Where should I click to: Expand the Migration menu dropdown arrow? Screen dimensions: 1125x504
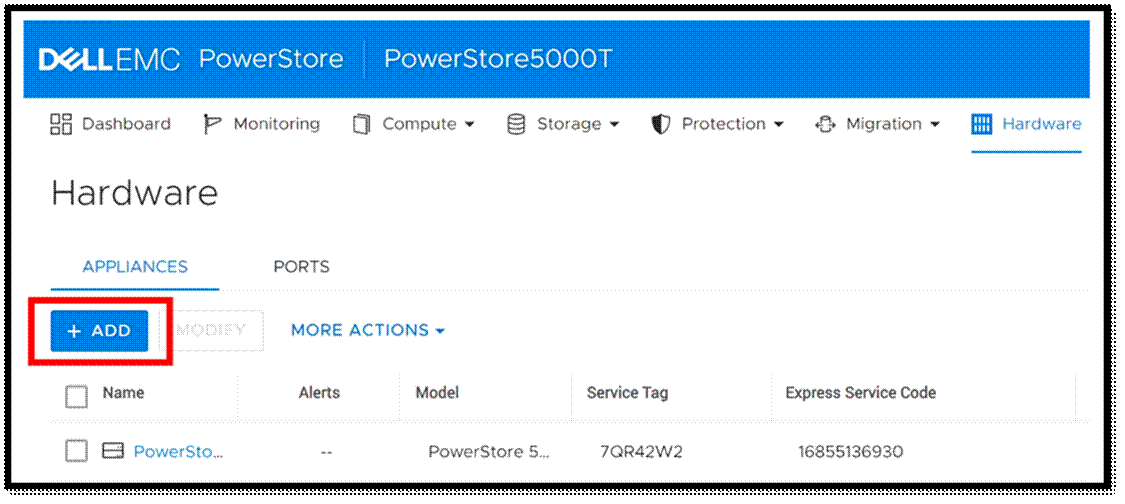(x=935, y=125)
